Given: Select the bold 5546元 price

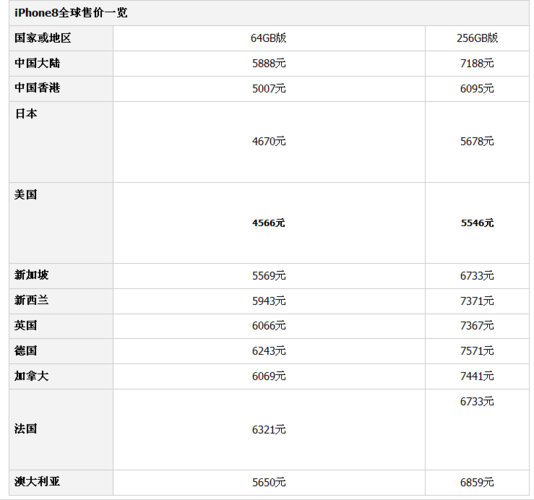Looking at the screenshot, I should 477,223.
